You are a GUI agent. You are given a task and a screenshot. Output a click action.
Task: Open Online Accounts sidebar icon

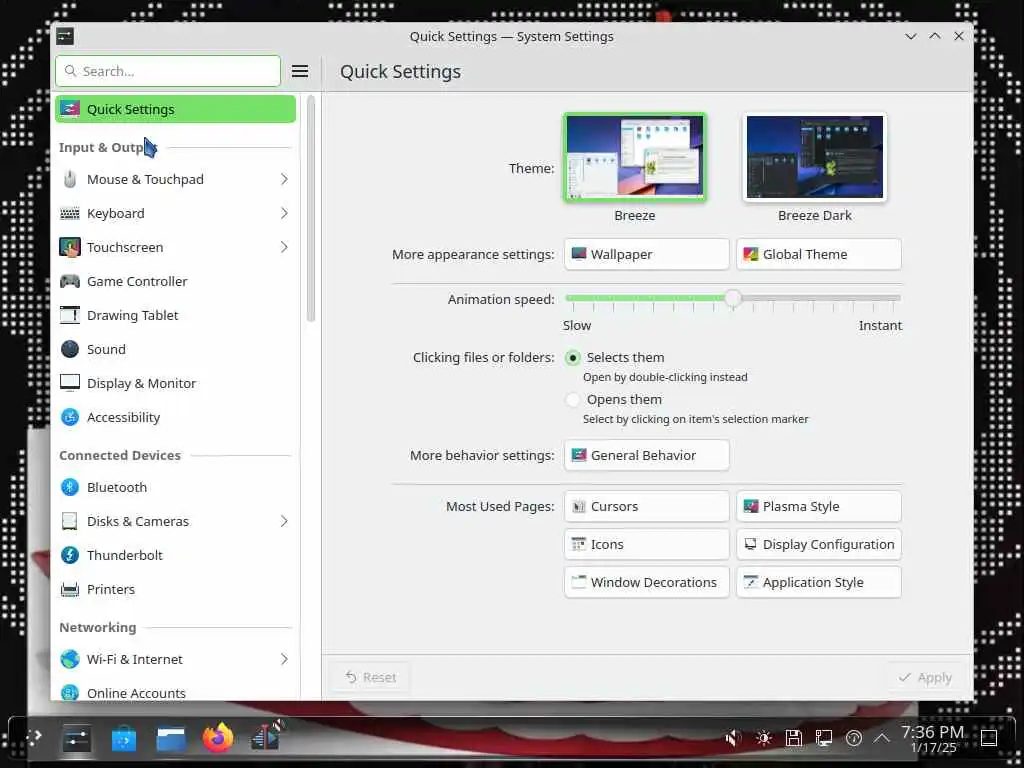(70, 692)
